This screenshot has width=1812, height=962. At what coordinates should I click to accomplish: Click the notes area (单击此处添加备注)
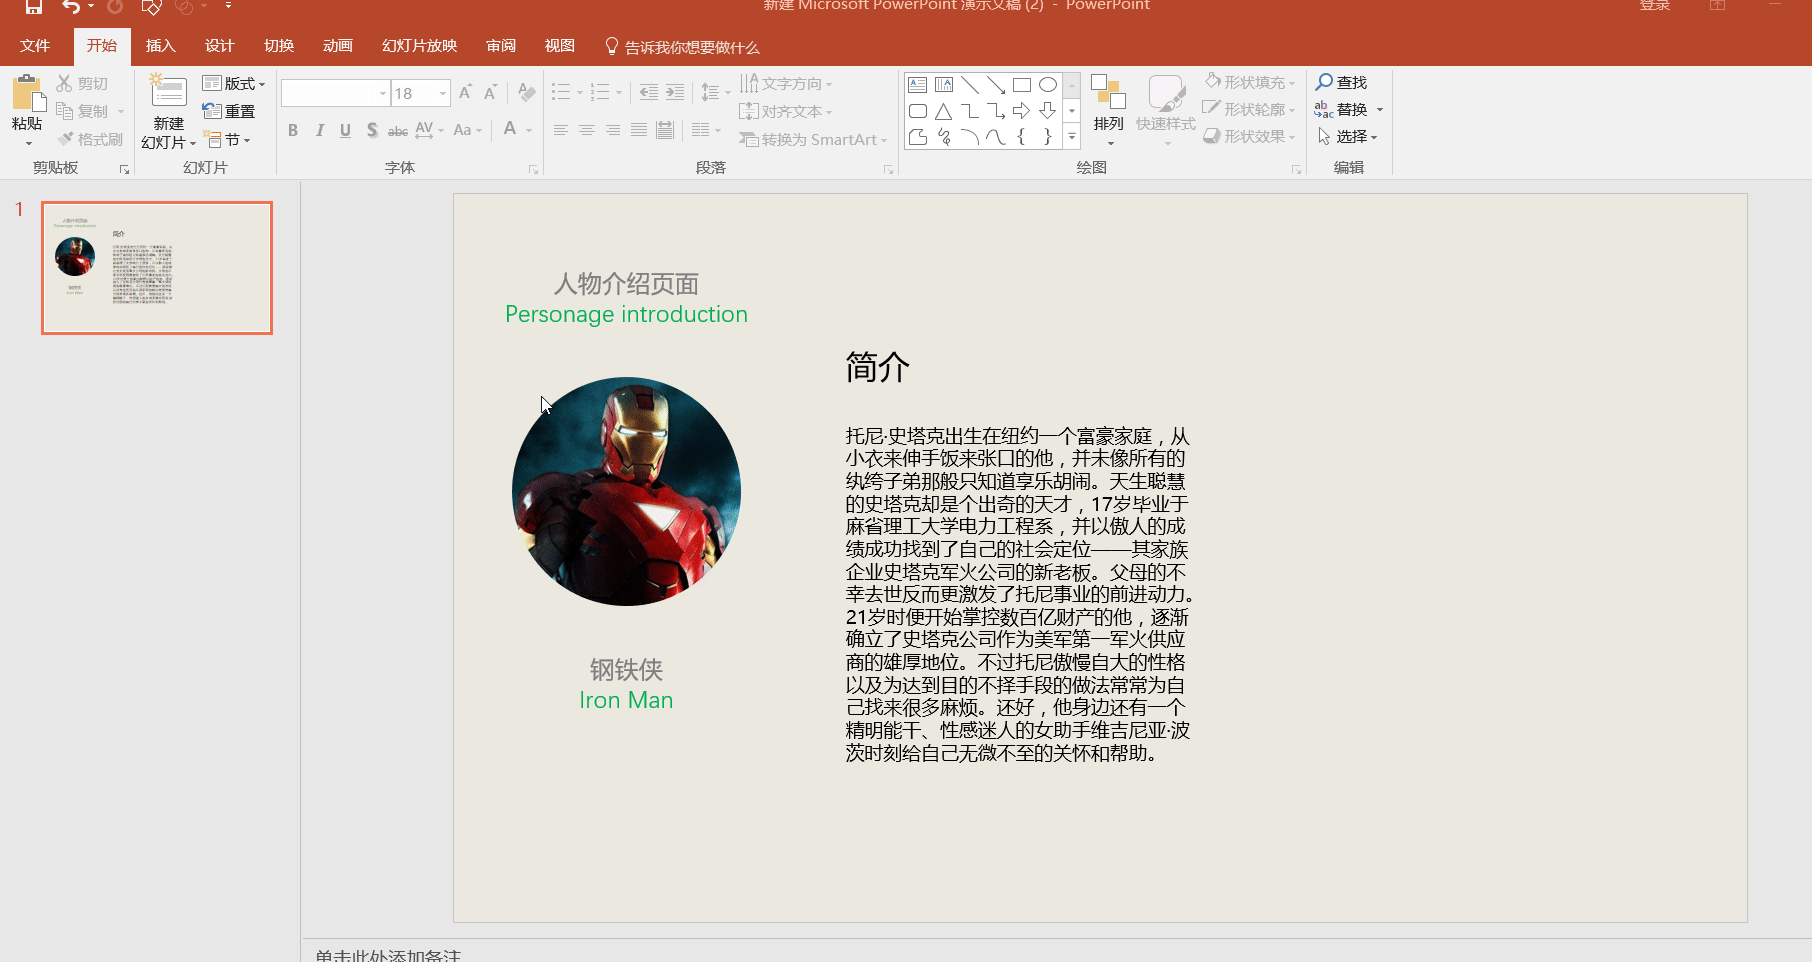[x=388, y=955]
